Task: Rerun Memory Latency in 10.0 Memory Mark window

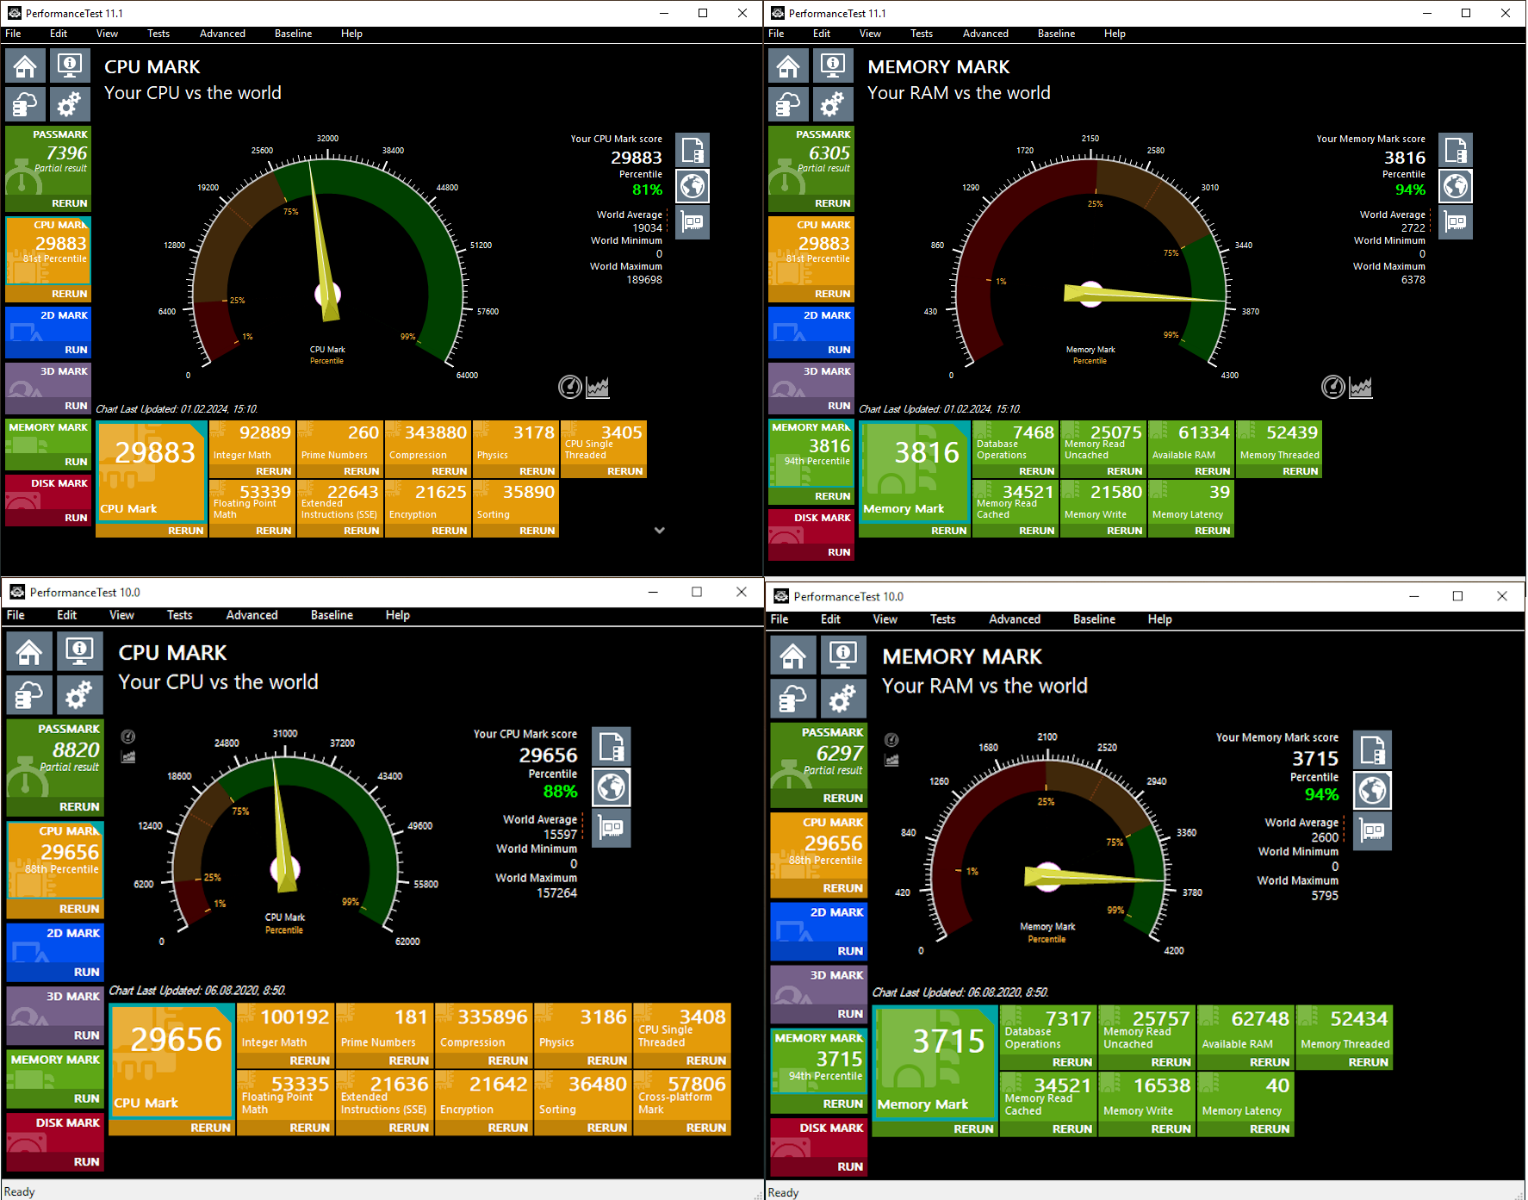Action: click(x=1269, y=1129)
